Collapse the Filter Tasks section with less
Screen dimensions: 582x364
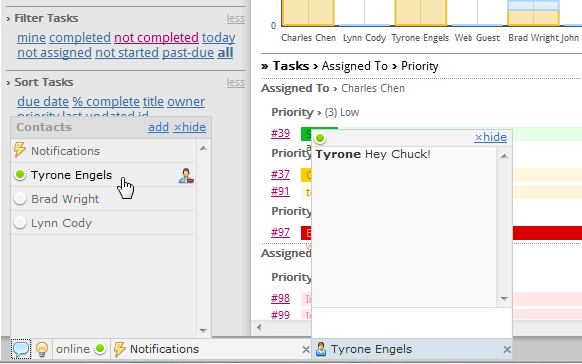[236, 18]
